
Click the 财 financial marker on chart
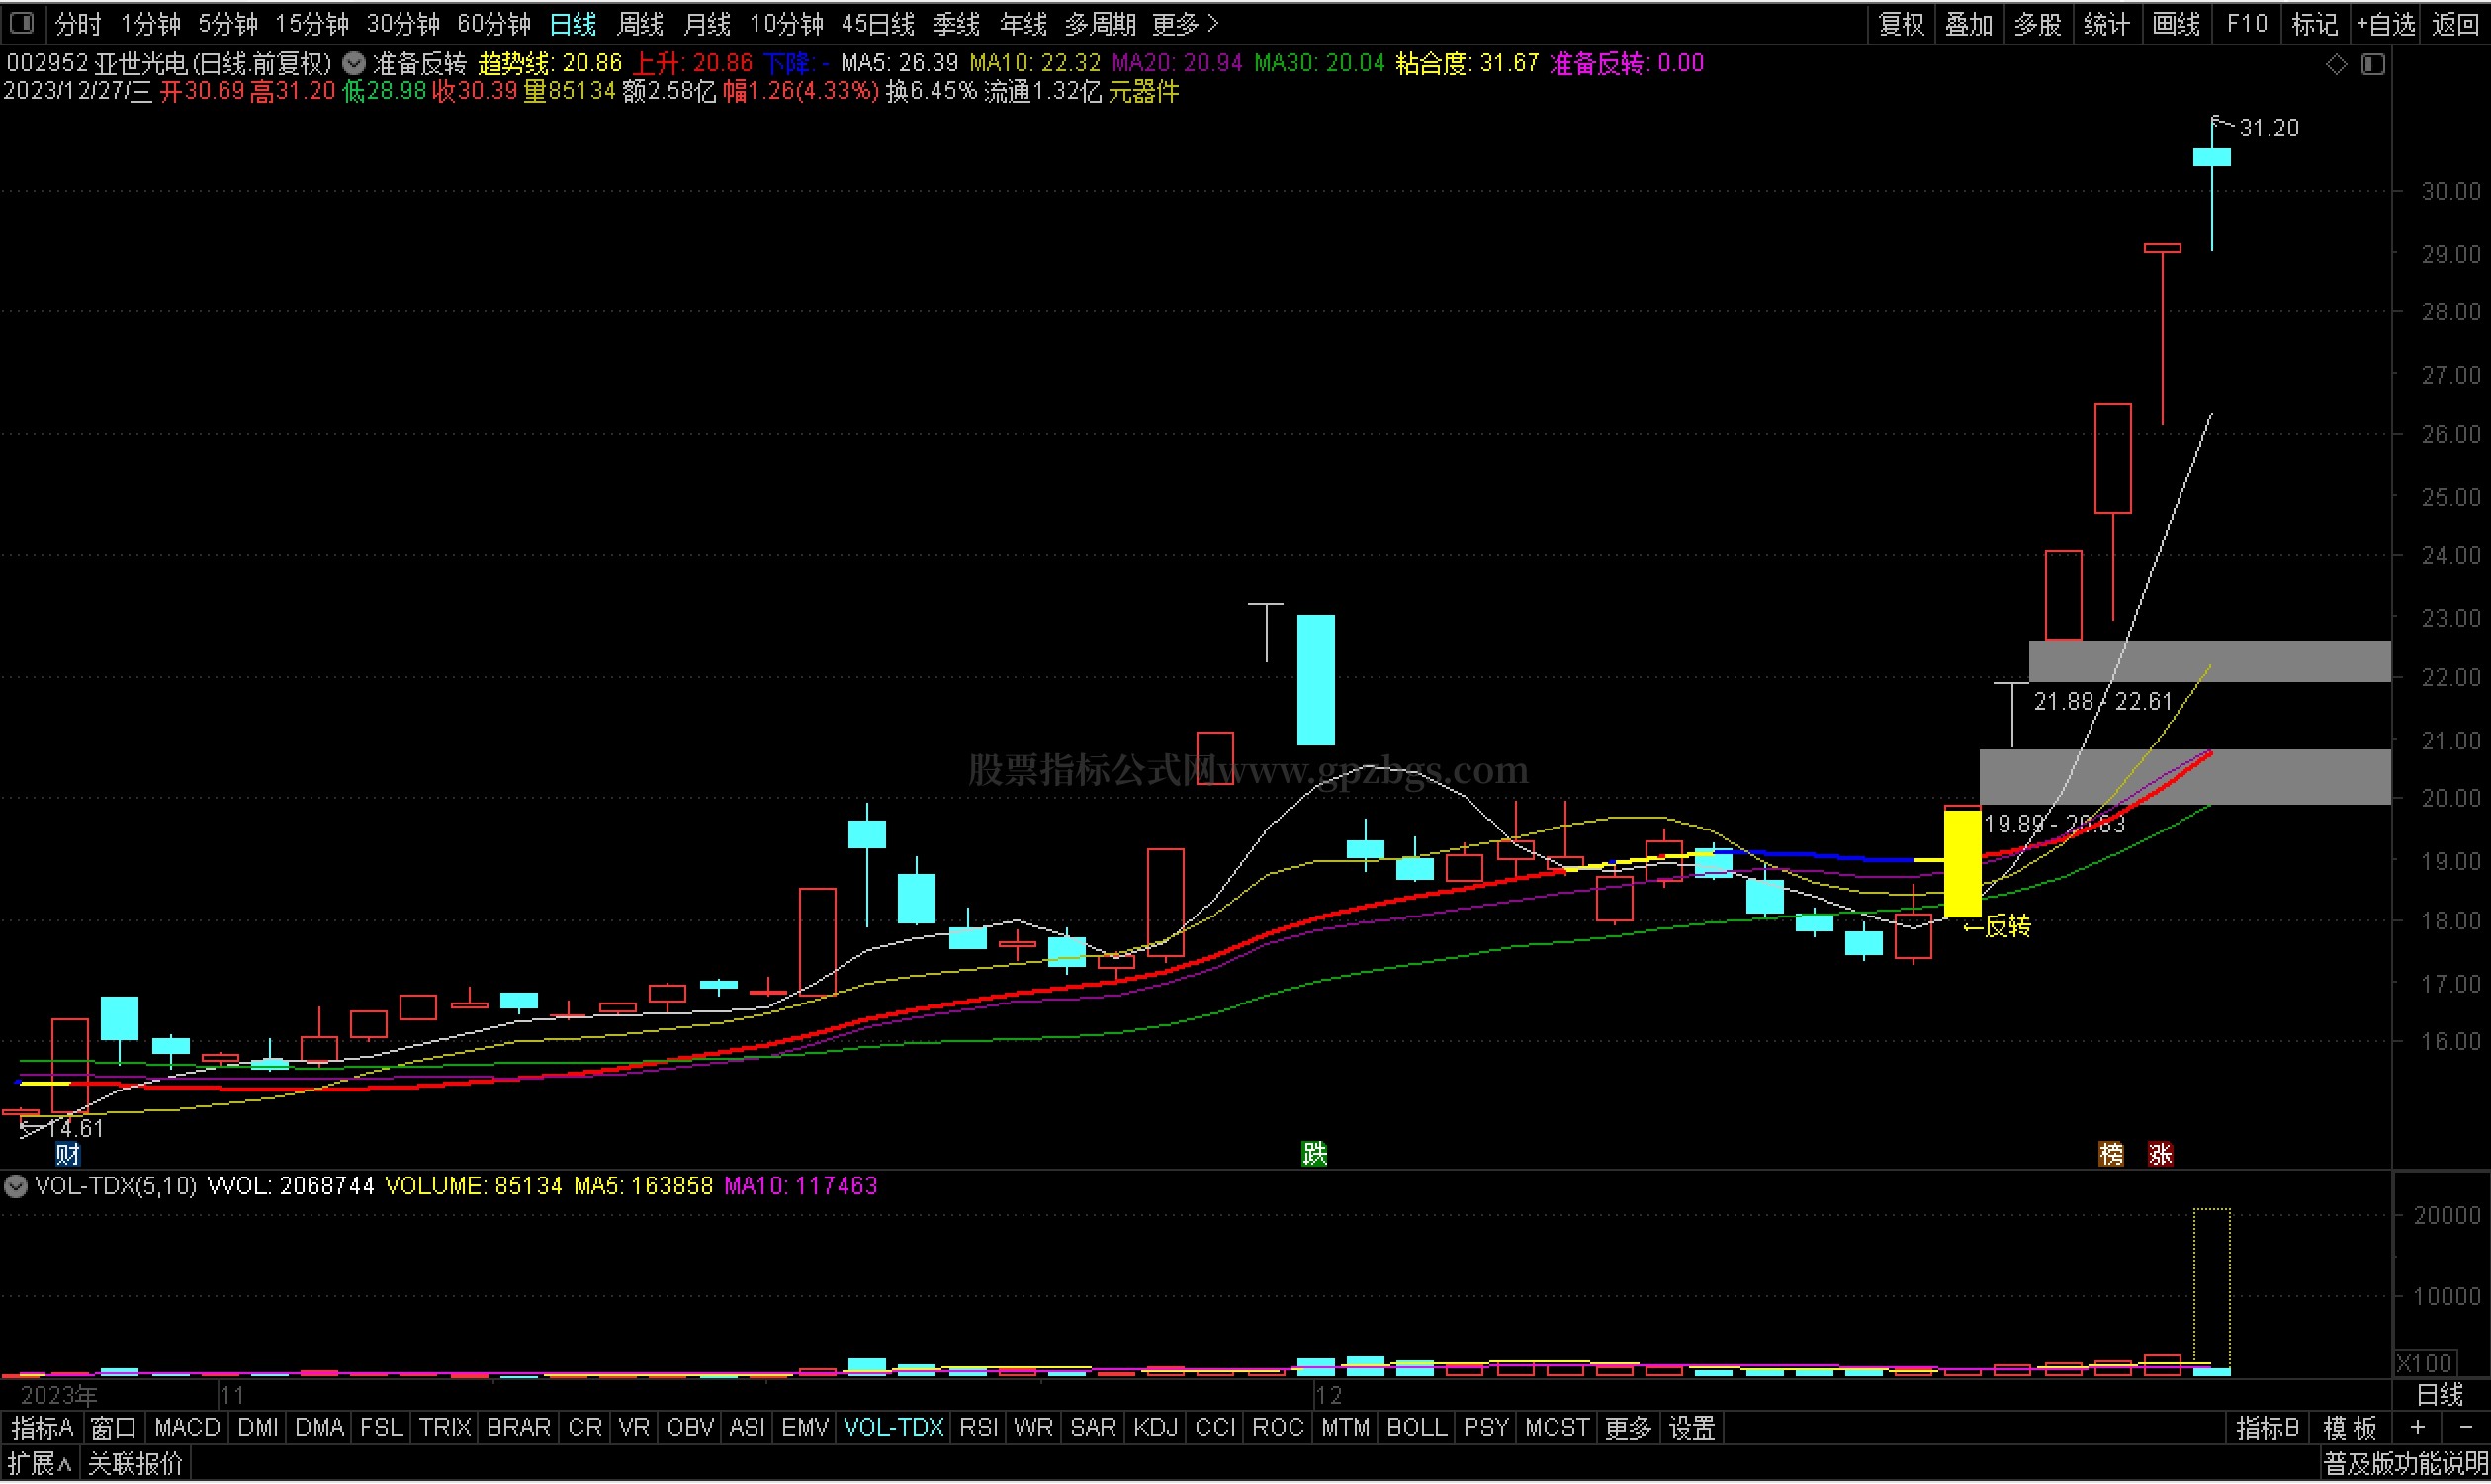[67, 1155]
